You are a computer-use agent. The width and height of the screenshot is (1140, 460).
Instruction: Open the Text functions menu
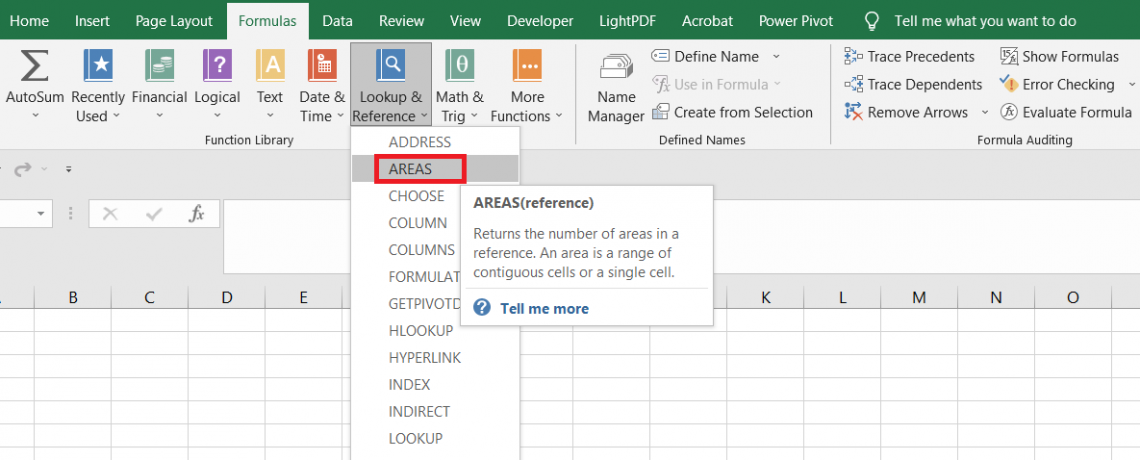click(270, 87)
